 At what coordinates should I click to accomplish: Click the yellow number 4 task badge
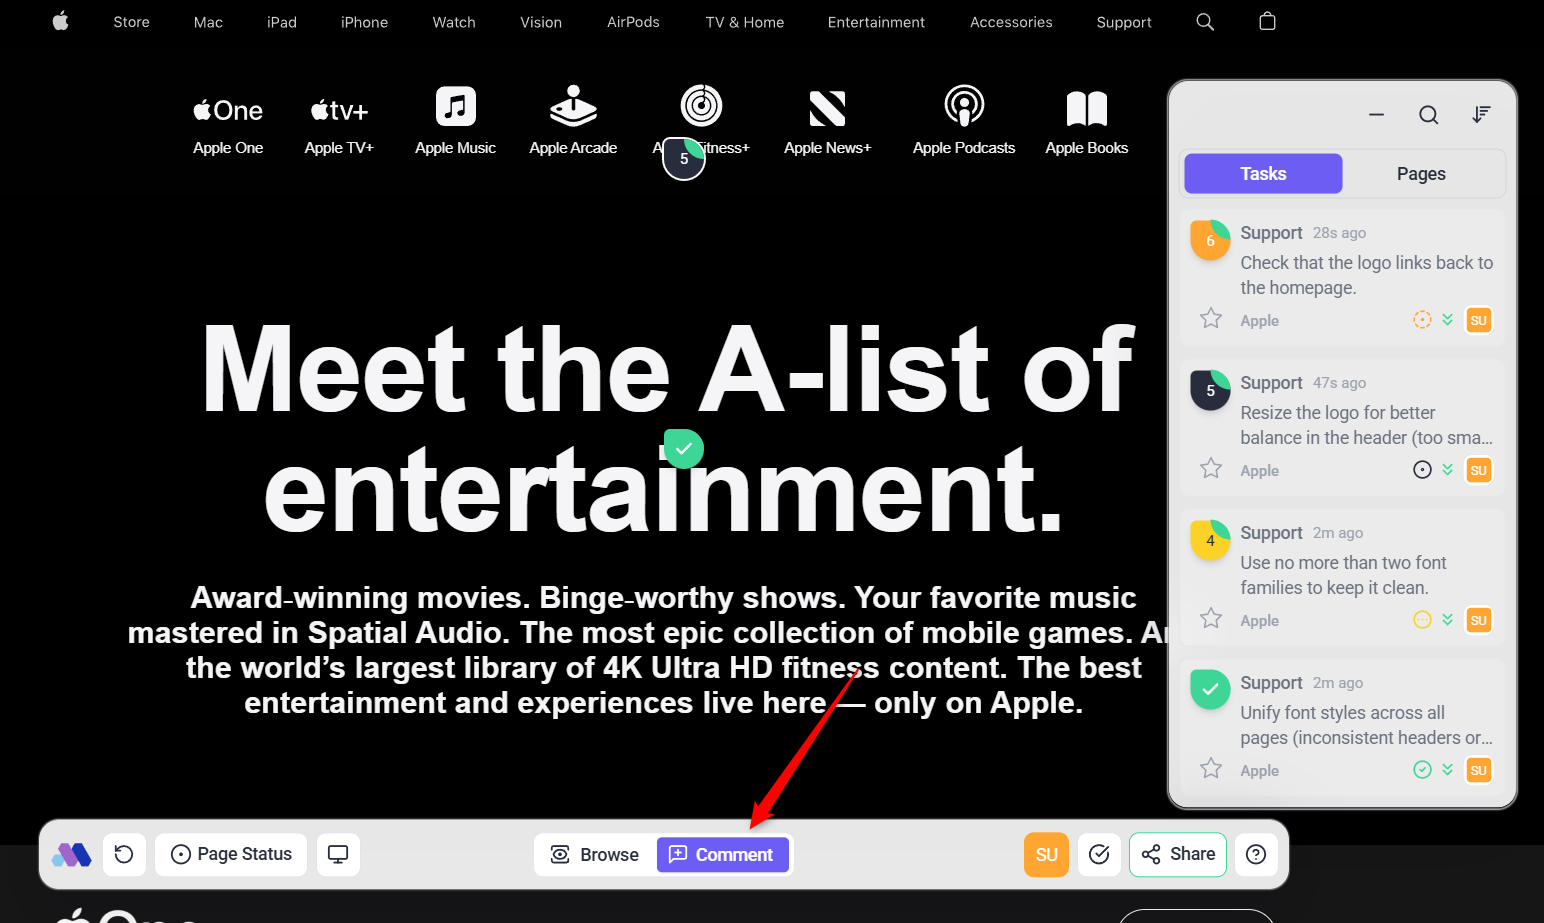click(1210, 540)
